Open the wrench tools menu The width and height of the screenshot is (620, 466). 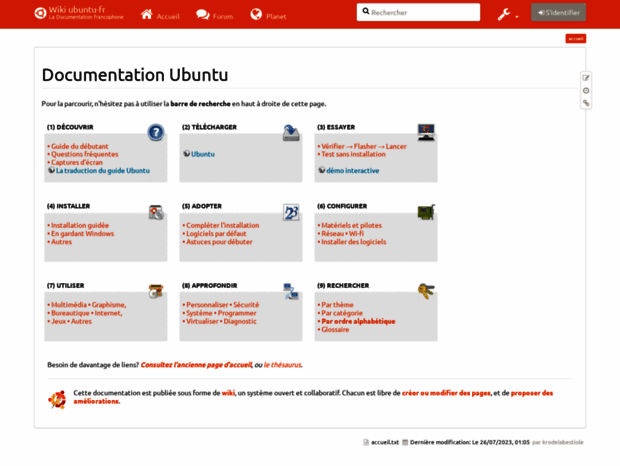(x=507, y=15)
